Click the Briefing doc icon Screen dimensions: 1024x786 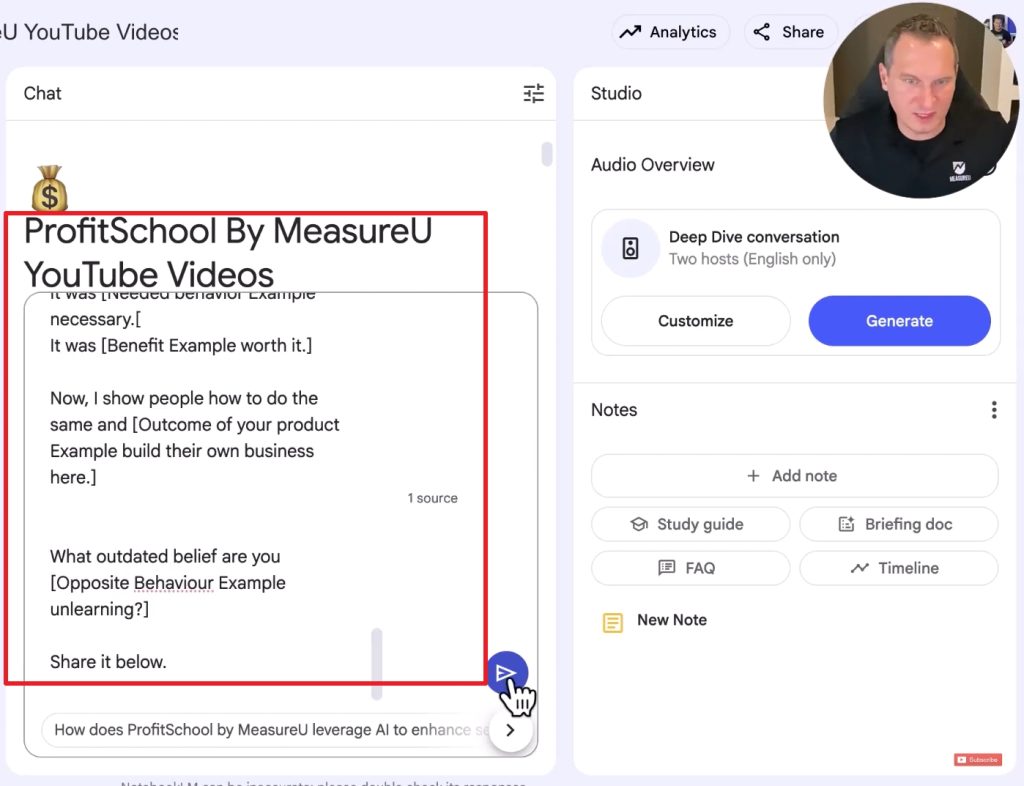(846, 524)
